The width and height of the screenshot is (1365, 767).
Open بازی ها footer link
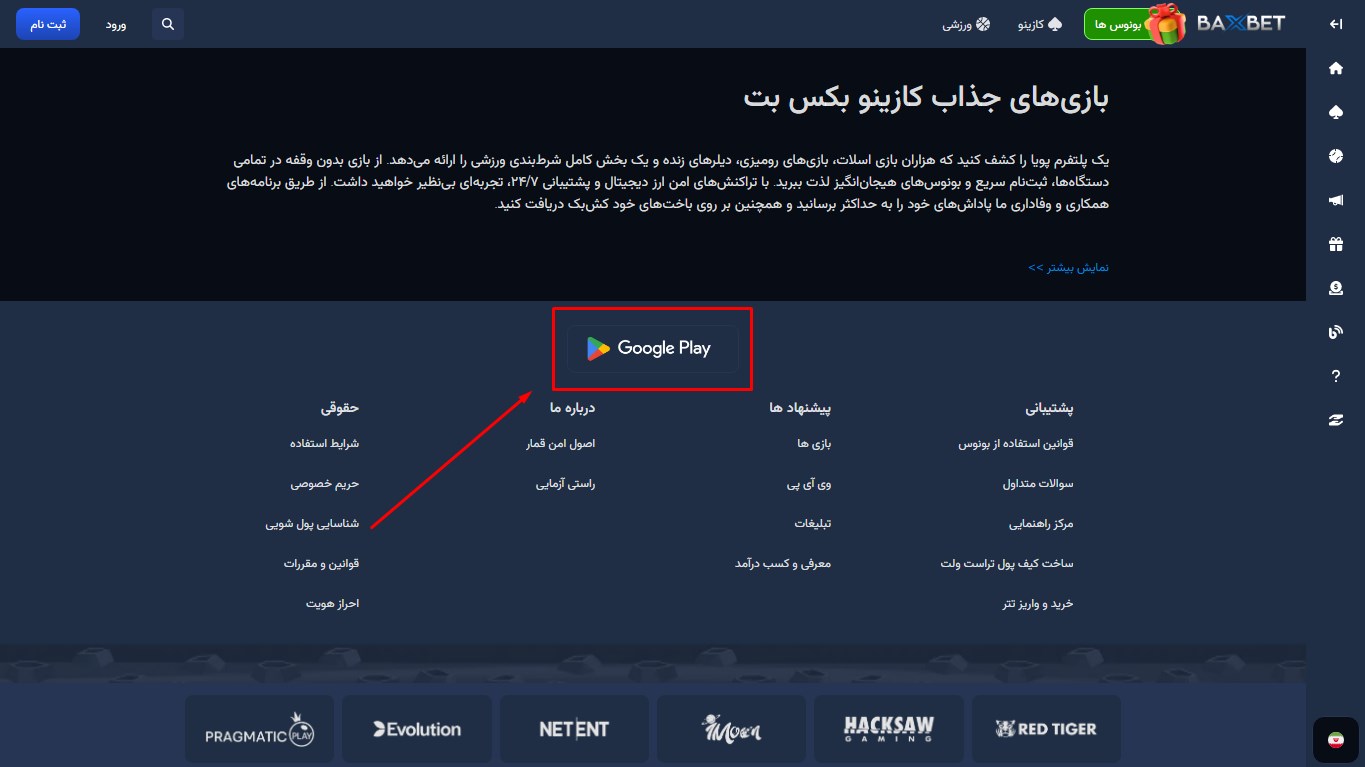[x=814, y=443]
